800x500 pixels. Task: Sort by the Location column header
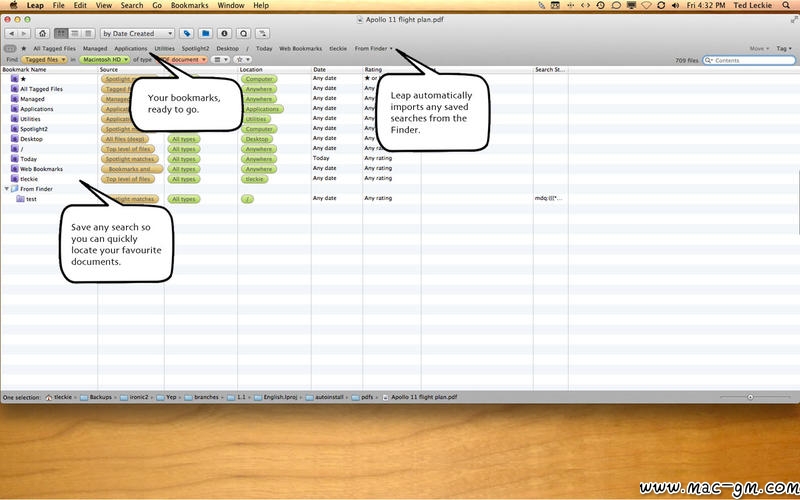[x=274, y=69]
